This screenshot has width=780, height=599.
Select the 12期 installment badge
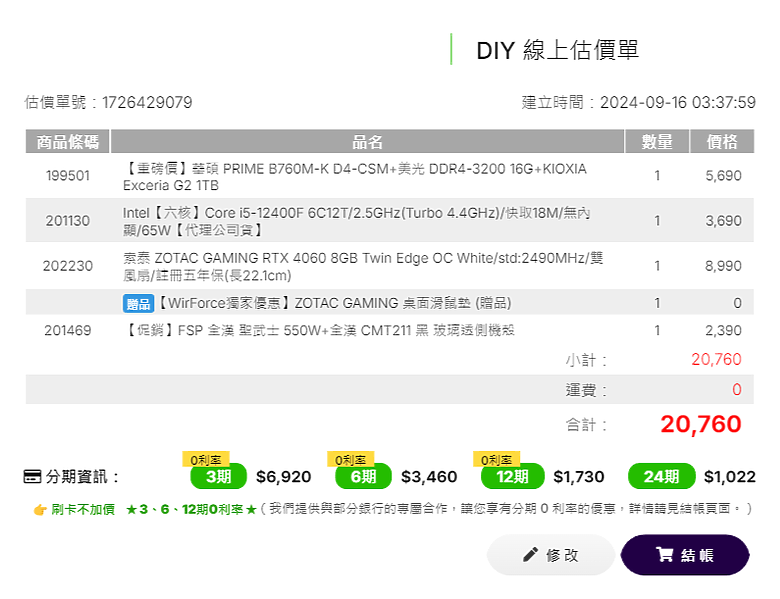coord(512,476)
